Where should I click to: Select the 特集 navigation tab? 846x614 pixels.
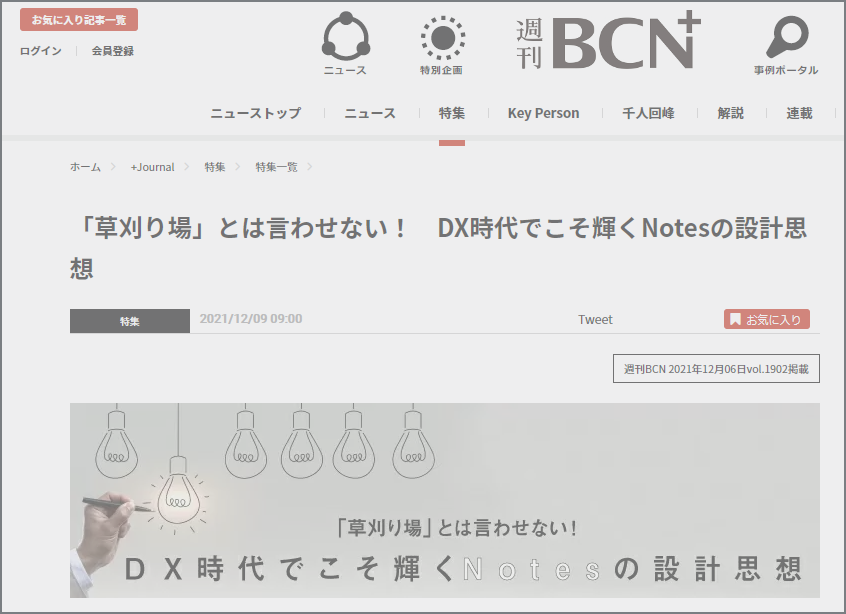click(452, 113)
